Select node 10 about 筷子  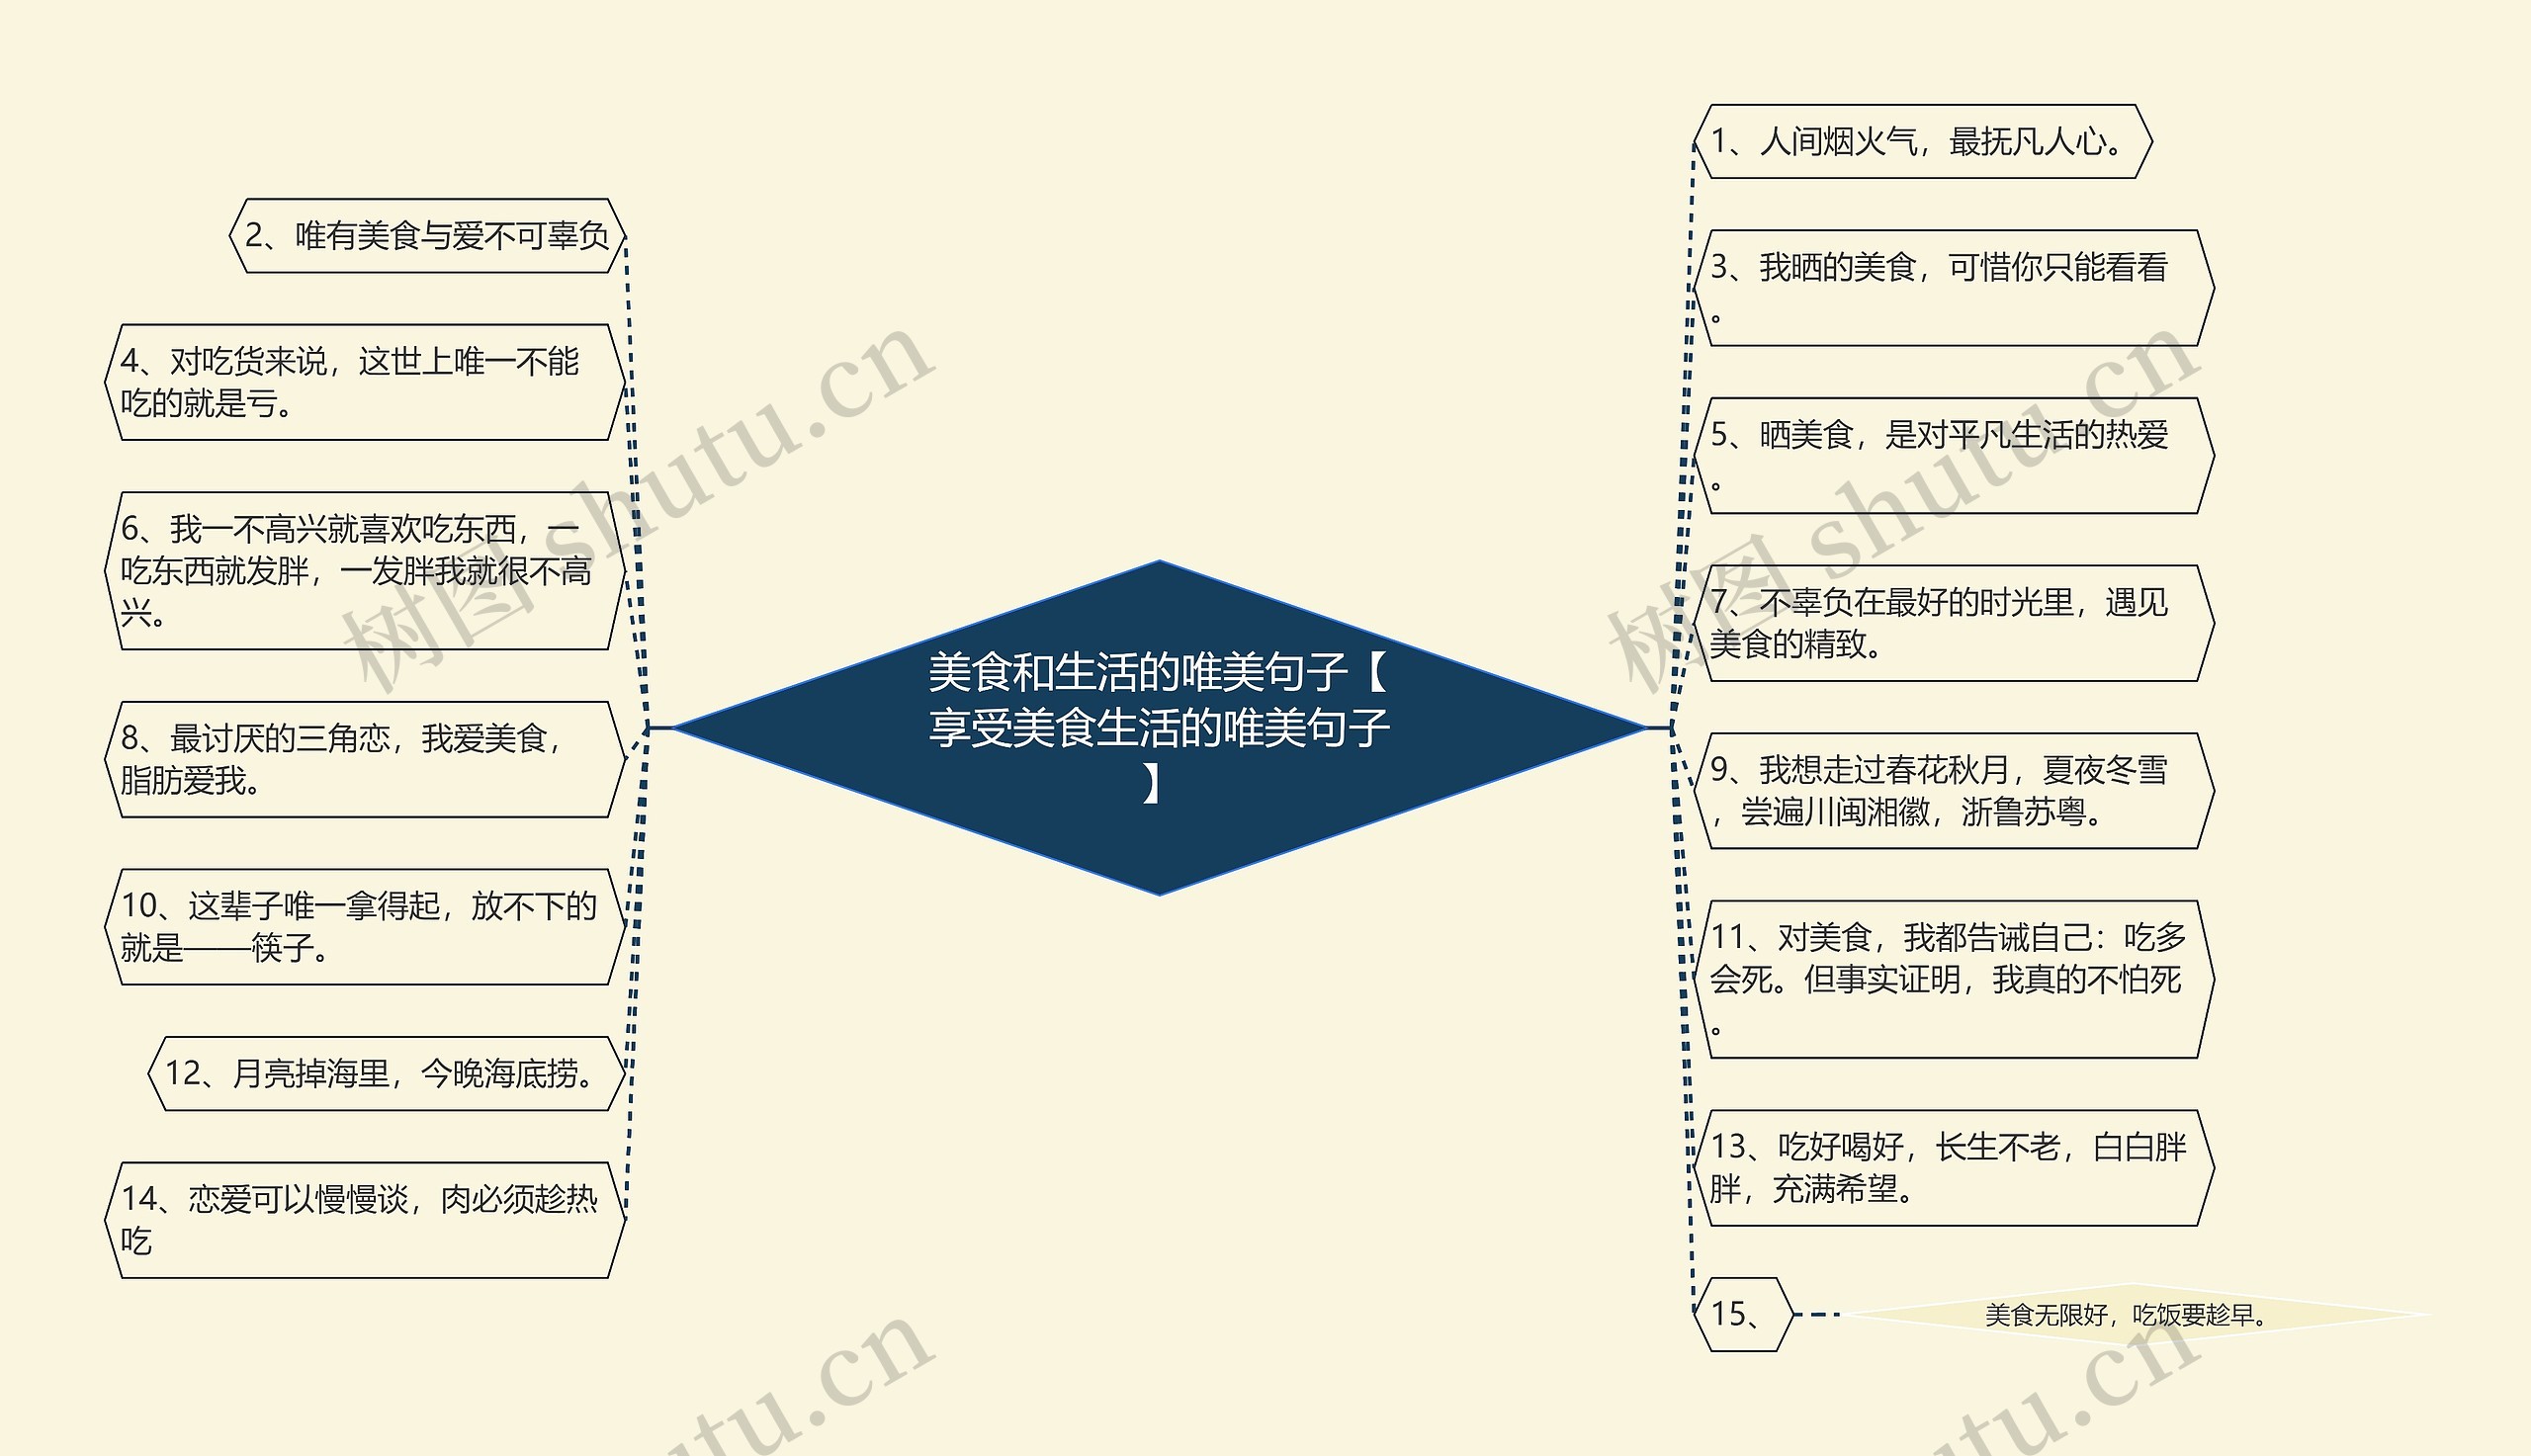click(365, 927)
